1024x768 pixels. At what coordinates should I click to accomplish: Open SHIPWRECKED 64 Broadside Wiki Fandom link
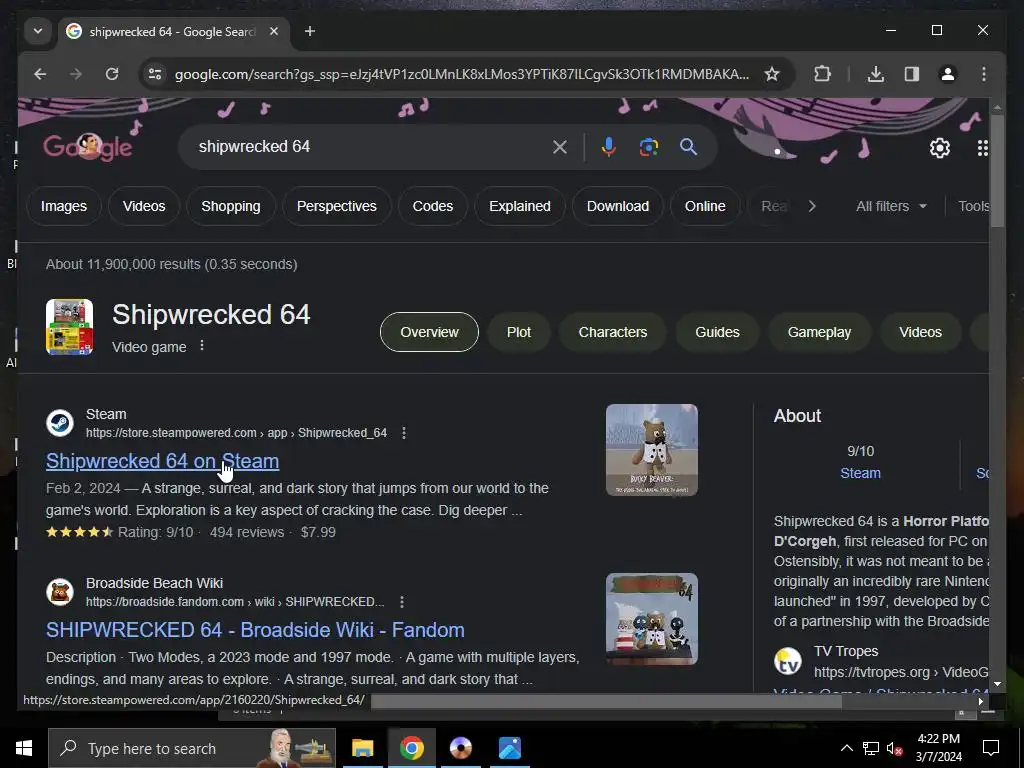point(255,630)
